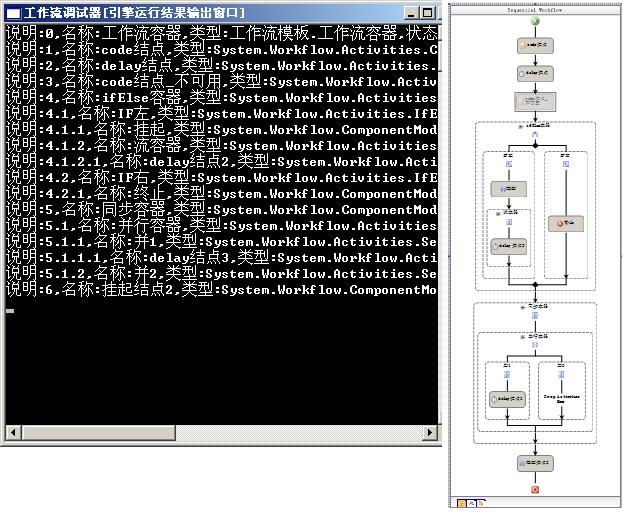Click output line 说明:5.1.1.1 delay结点3
The width and height of the screenshot is (634, 514).
(222, 258)
